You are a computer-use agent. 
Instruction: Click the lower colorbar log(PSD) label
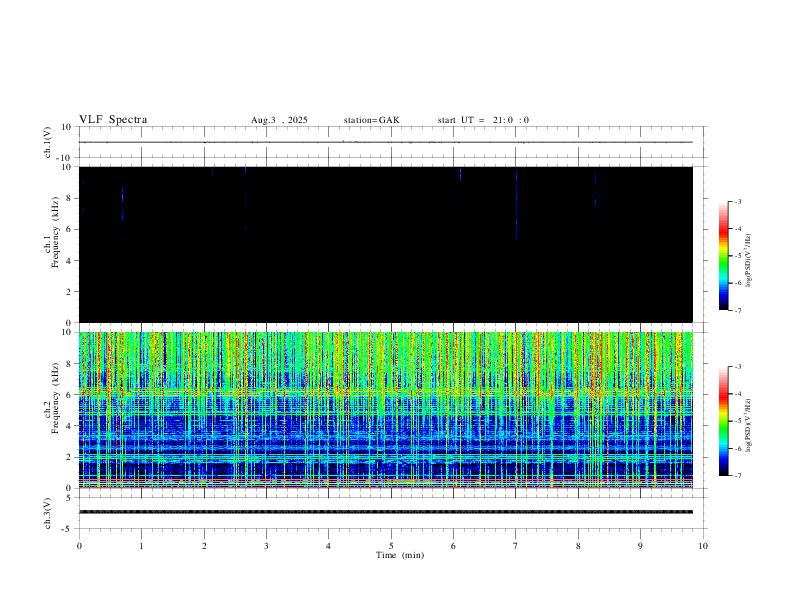tap(749, 426)
